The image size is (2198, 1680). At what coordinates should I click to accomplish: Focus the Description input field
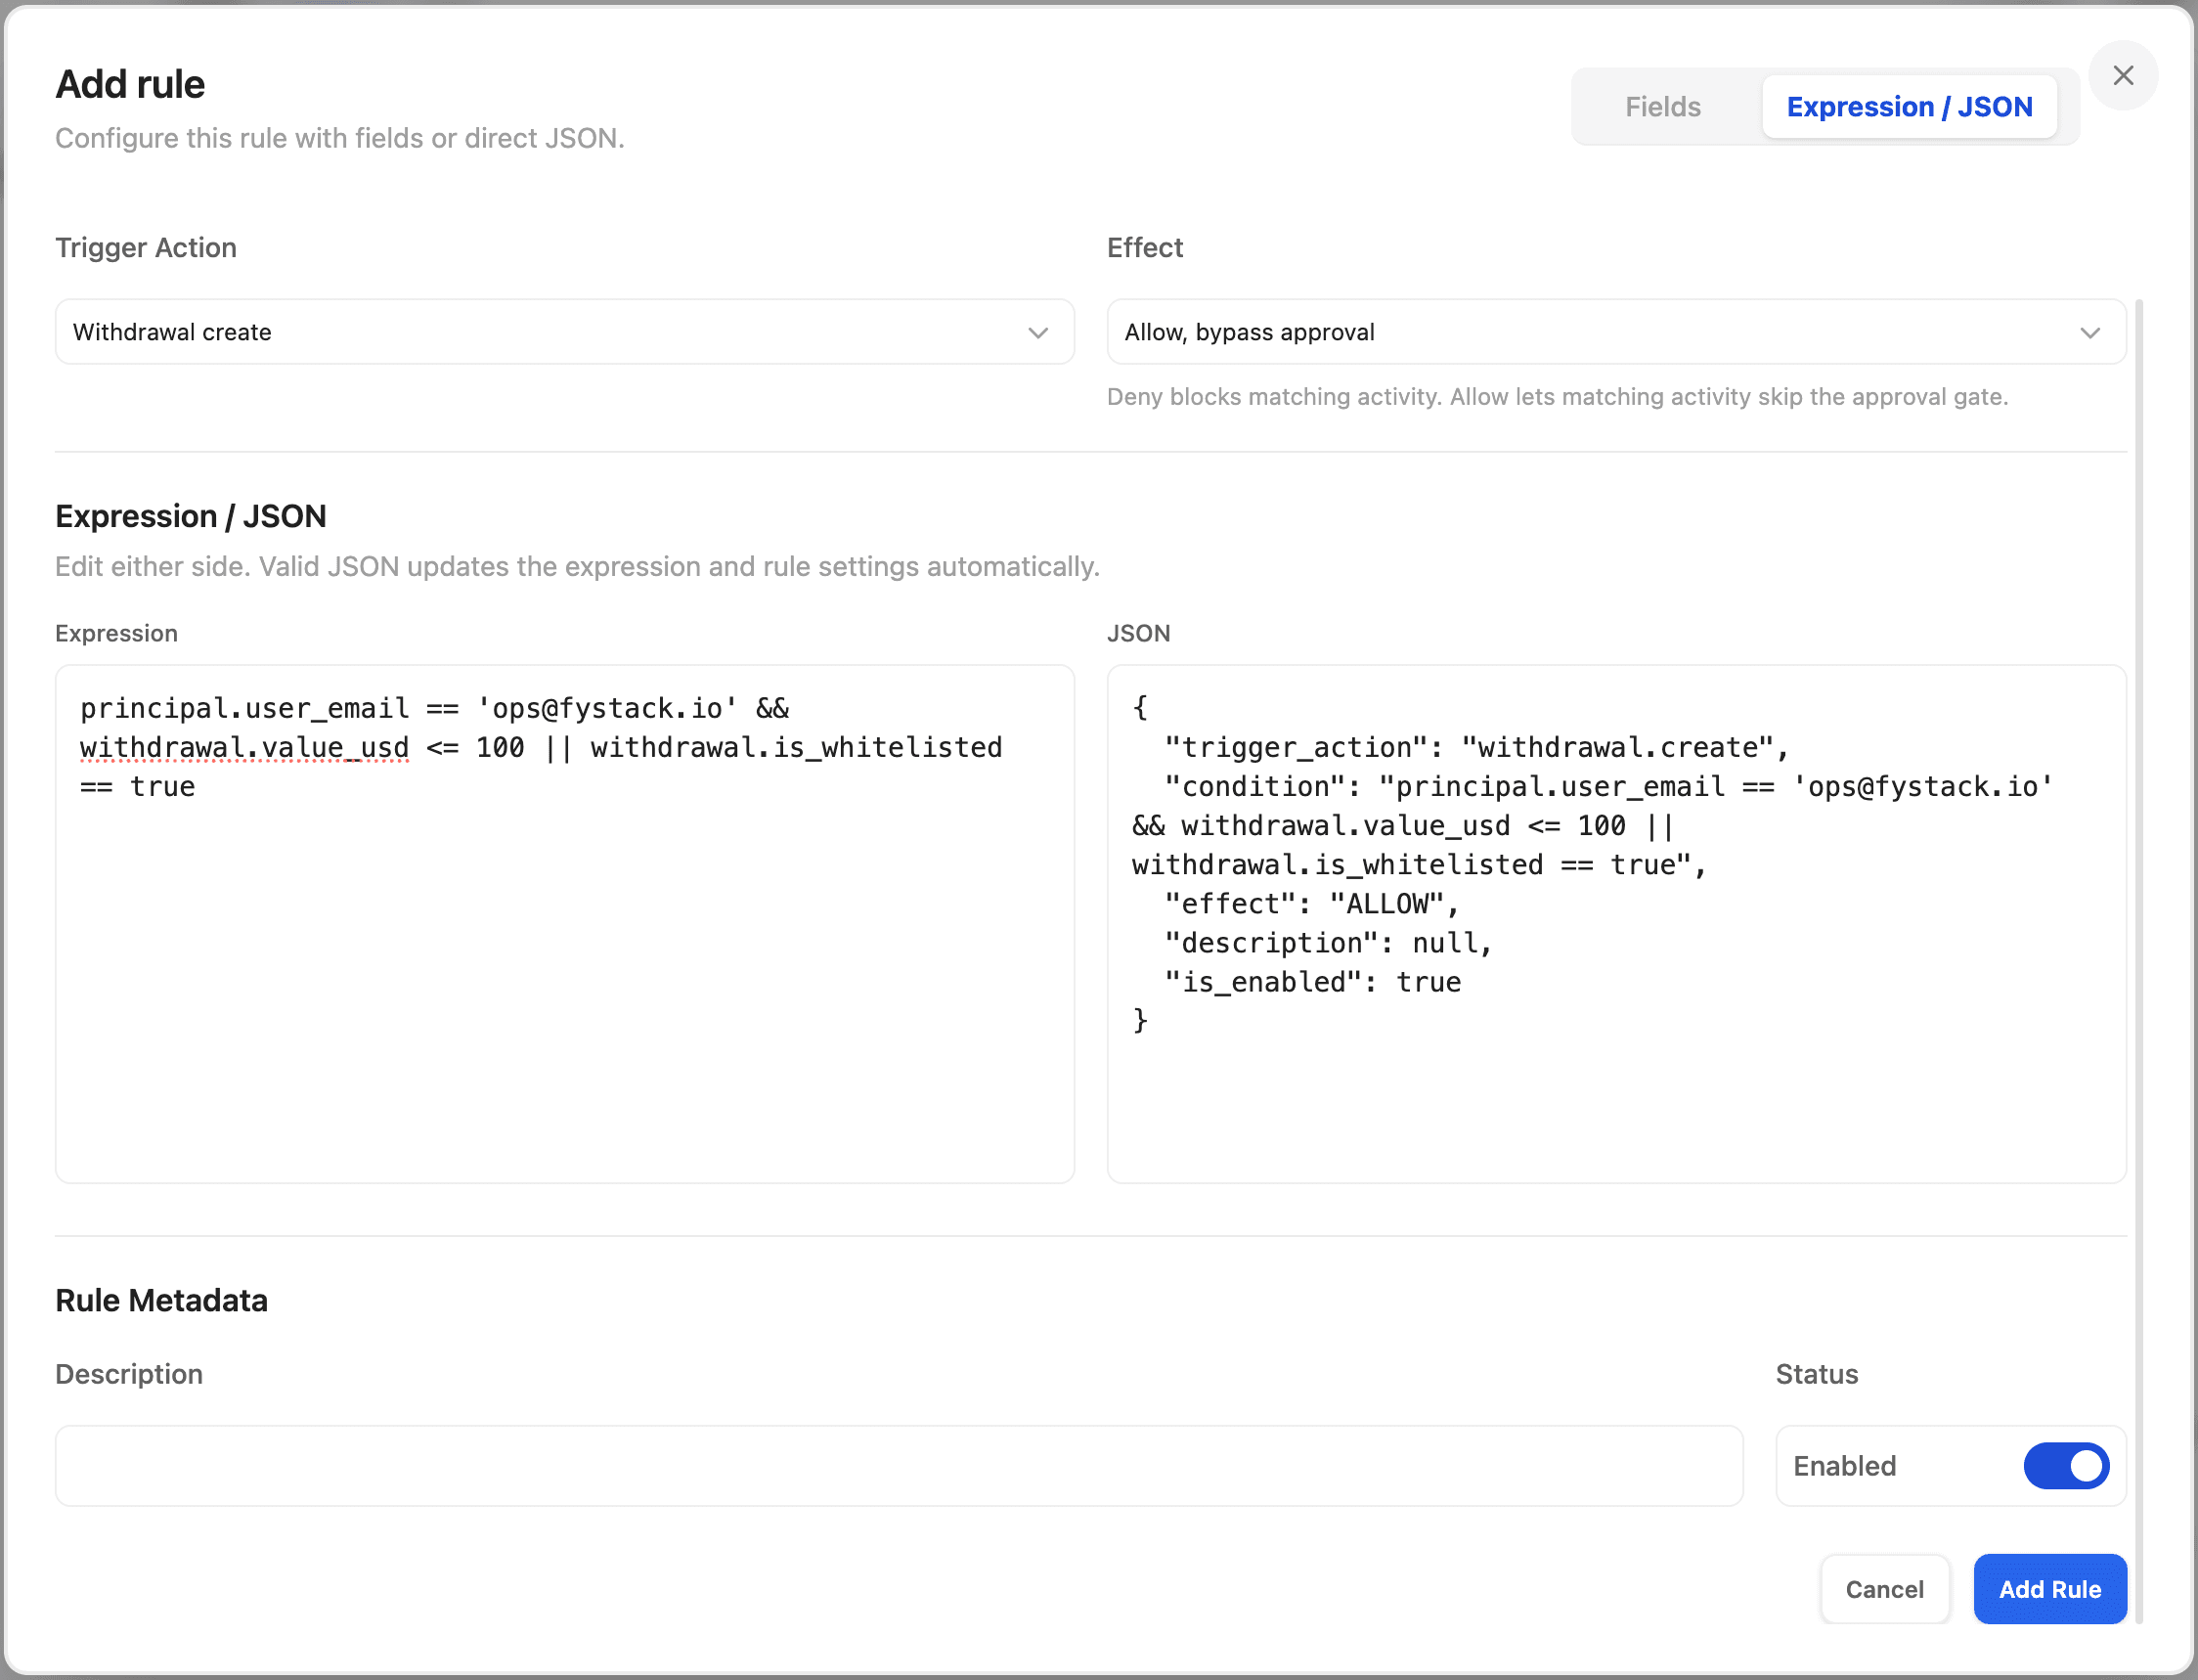tap(898, 1465)
